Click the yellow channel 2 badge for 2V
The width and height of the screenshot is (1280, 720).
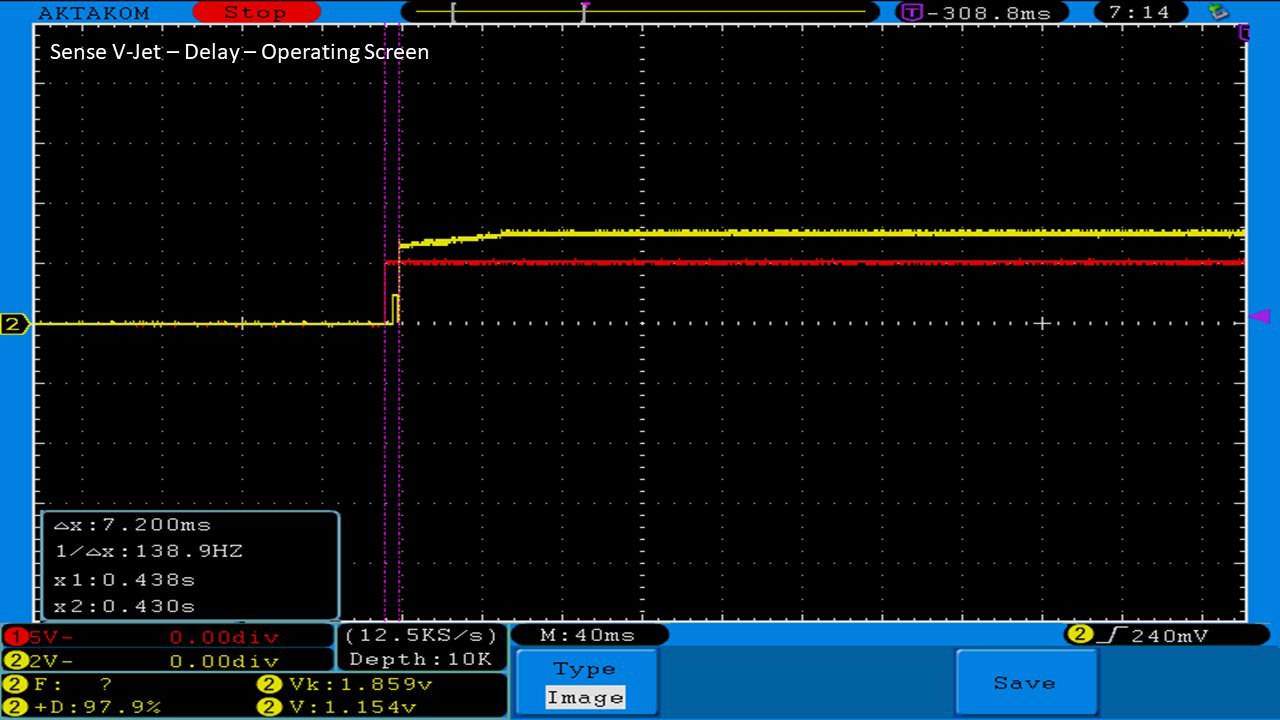pyautogui.click(x=15, y=661)
